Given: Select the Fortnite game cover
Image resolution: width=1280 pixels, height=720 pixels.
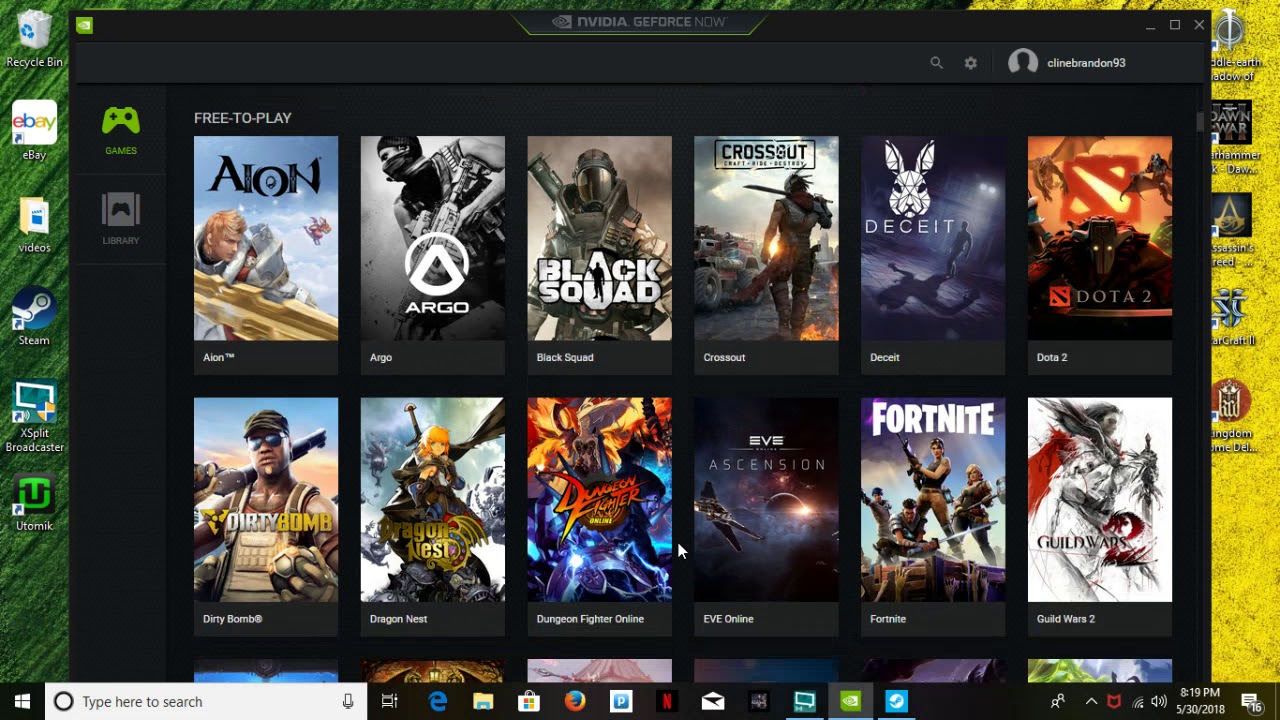Looking at the screenshot, I should point(933,500).
